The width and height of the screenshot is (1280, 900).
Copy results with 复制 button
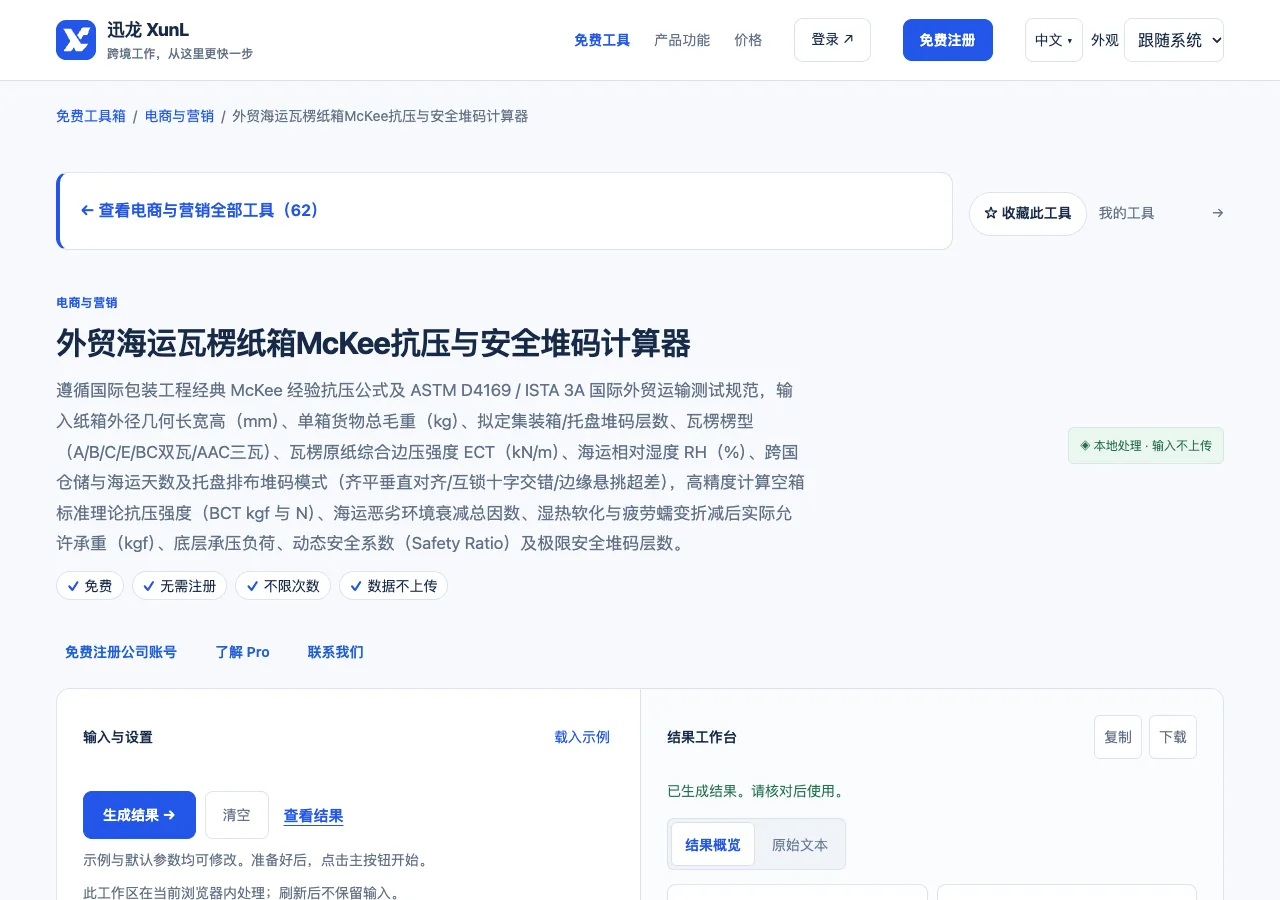tap(1118, 737)
